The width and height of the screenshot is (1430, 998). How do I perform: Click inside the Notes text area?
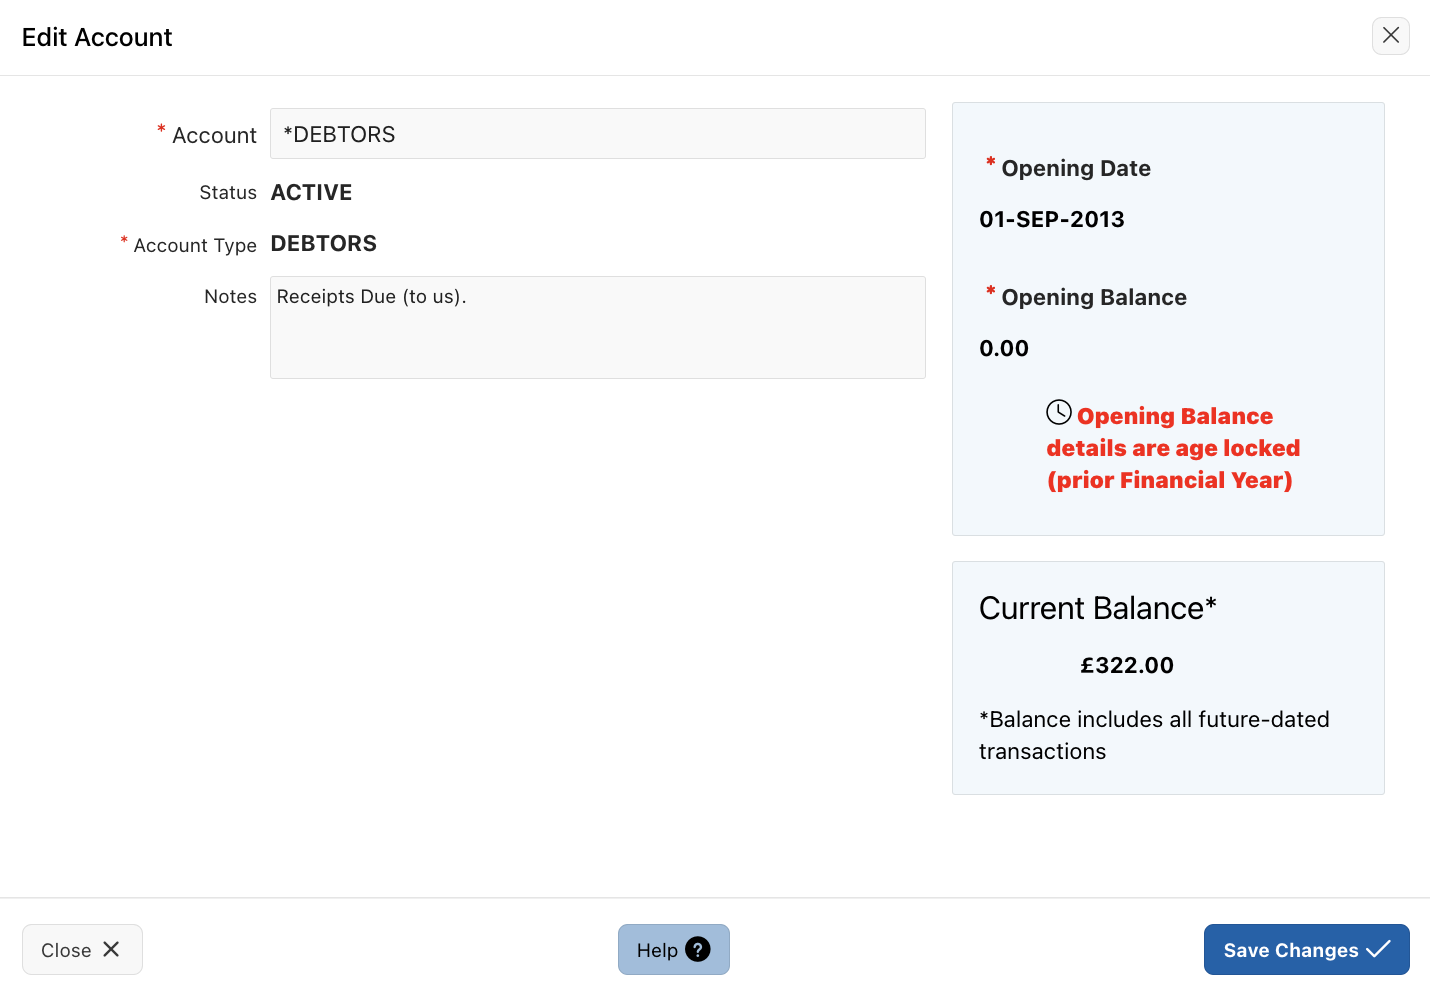[597, 327]
